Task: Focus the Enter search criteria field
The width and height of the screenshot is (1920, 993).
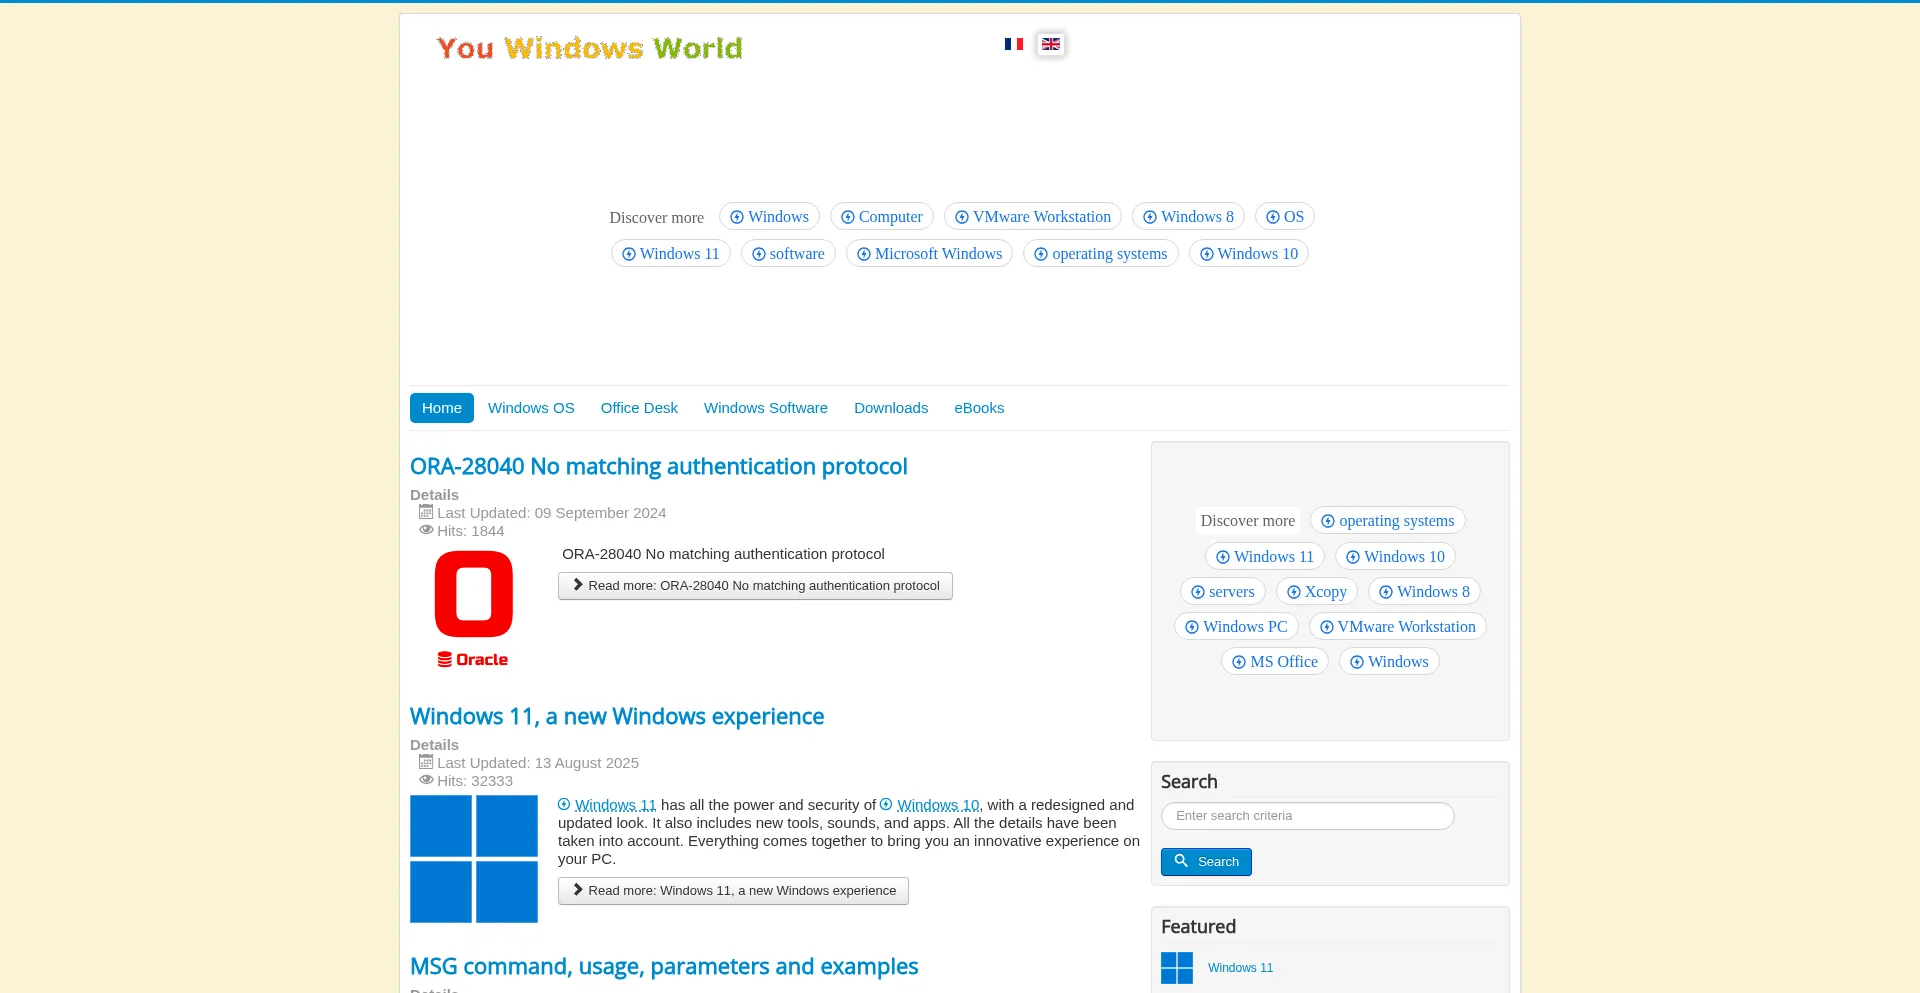Action: tap(1307, 816)
